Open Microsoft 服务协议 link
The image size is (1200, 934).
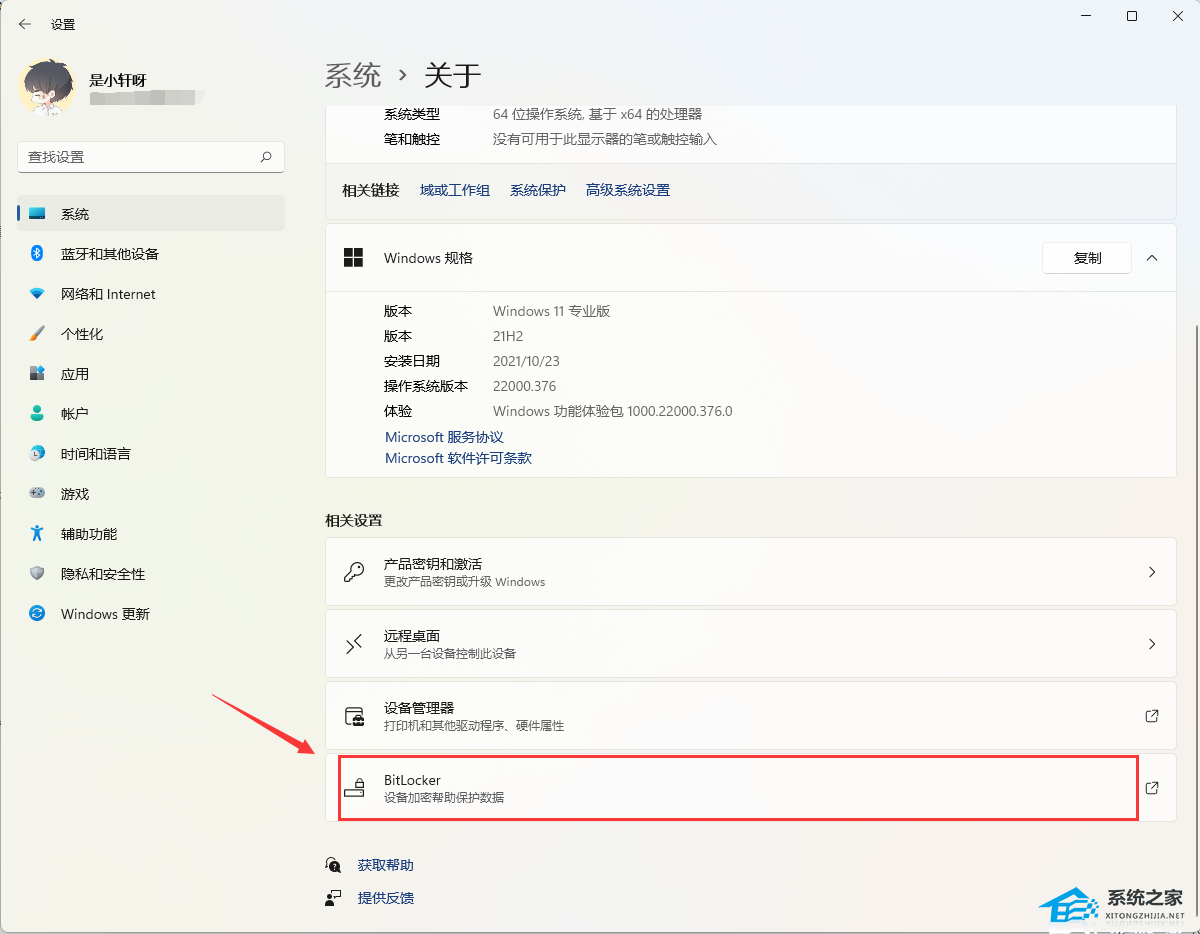click(x=444, y=437)
